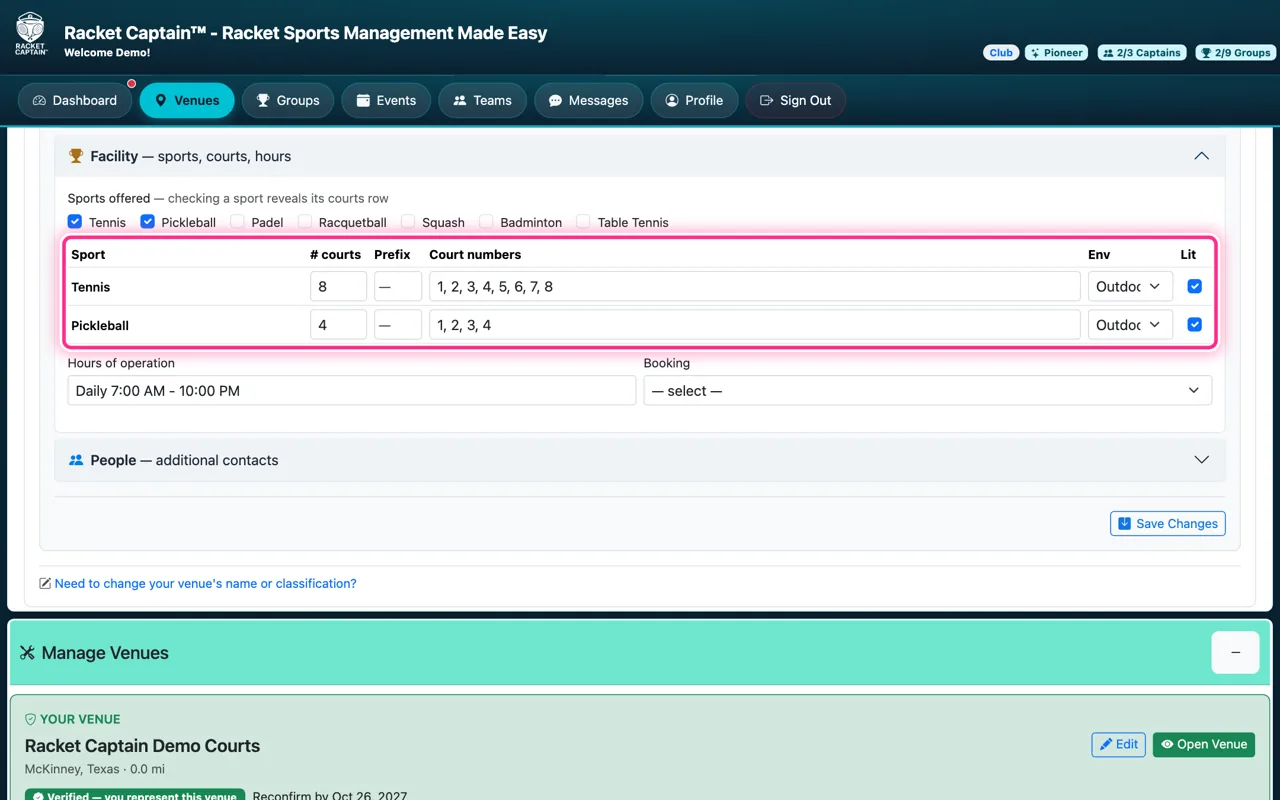
Task: Enable the Badminton sport checkbox
Action: click(486, 221)
